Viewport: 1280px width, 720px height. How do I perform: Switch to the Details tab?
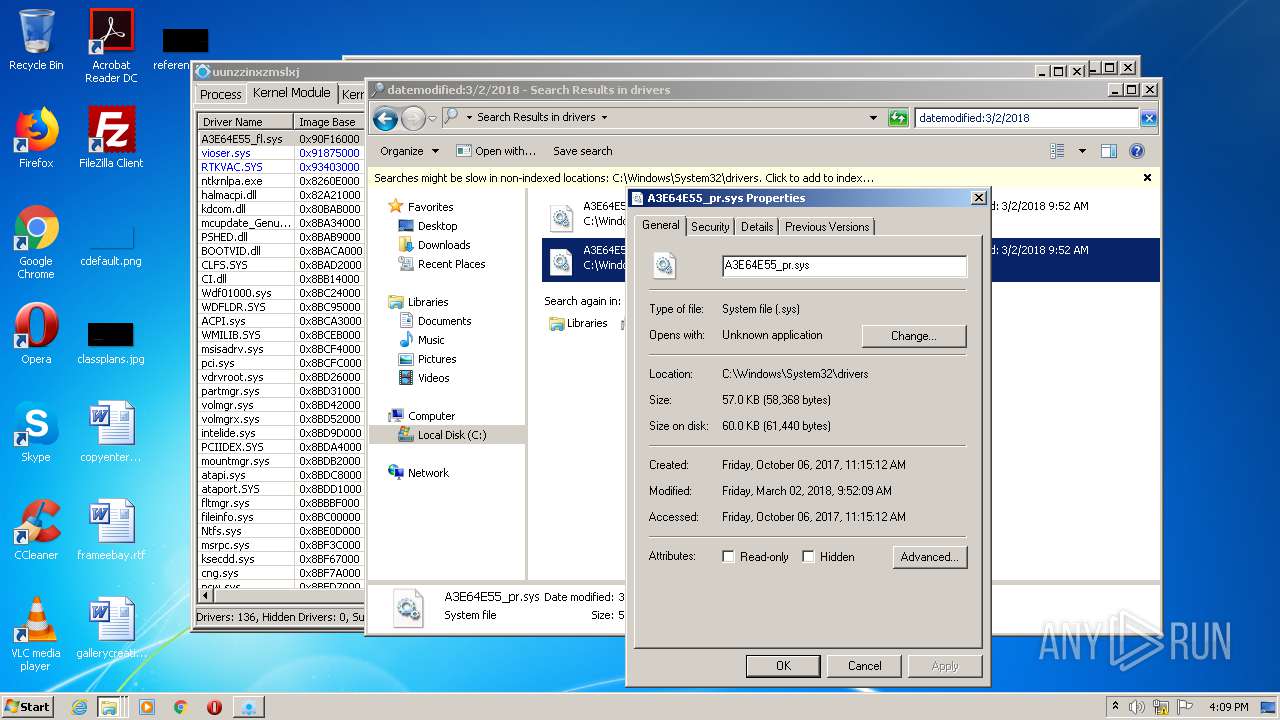(757, 227)
